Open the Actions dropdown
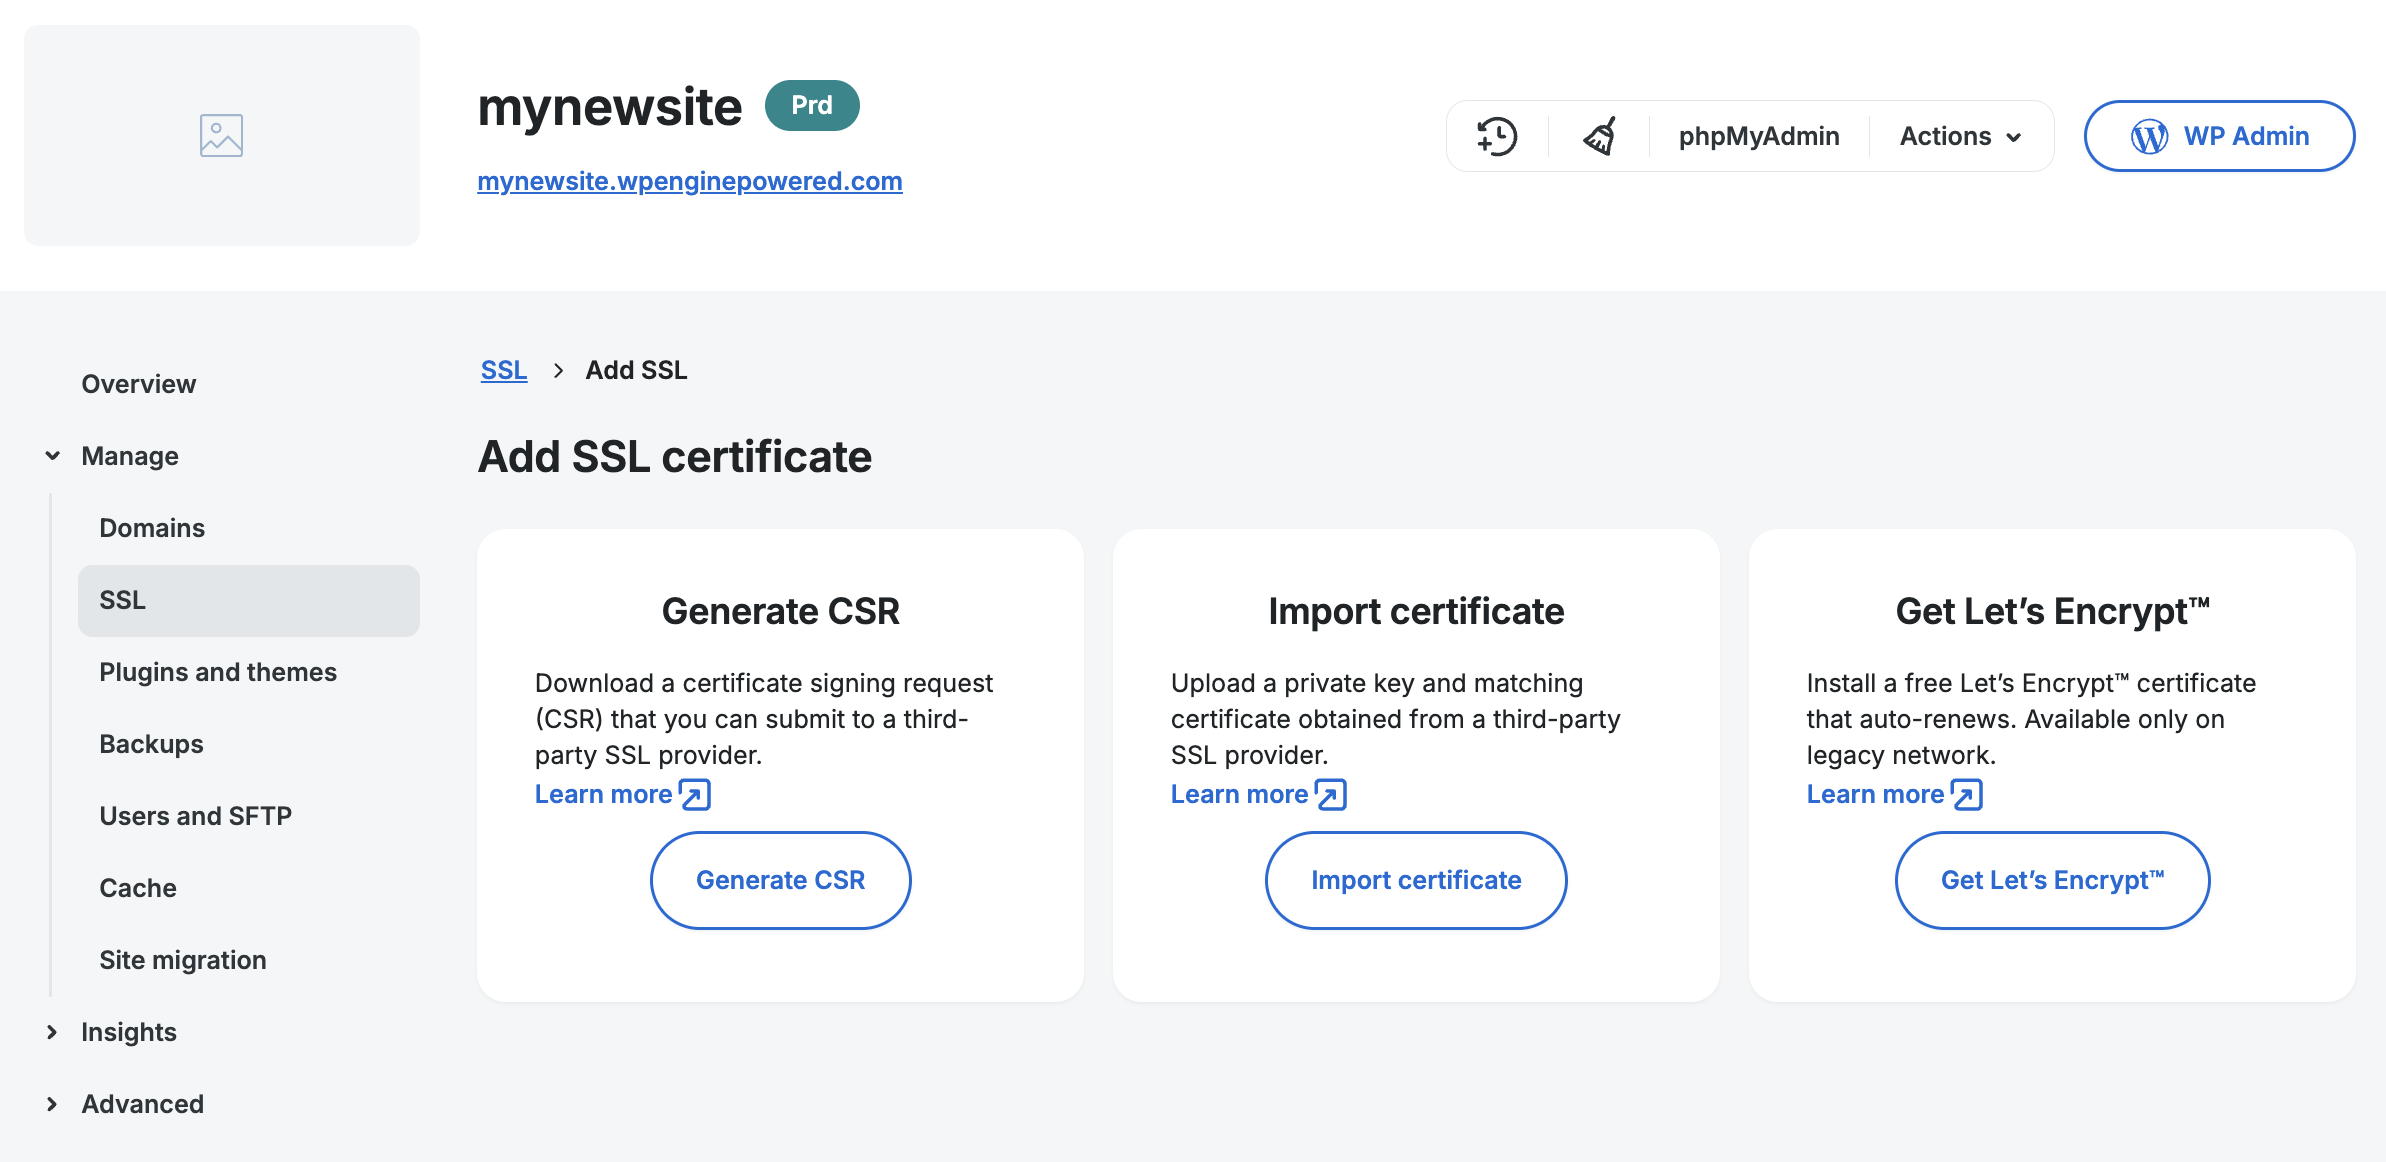This screenshot has width=2386, height=1162. coord(1958,136)
